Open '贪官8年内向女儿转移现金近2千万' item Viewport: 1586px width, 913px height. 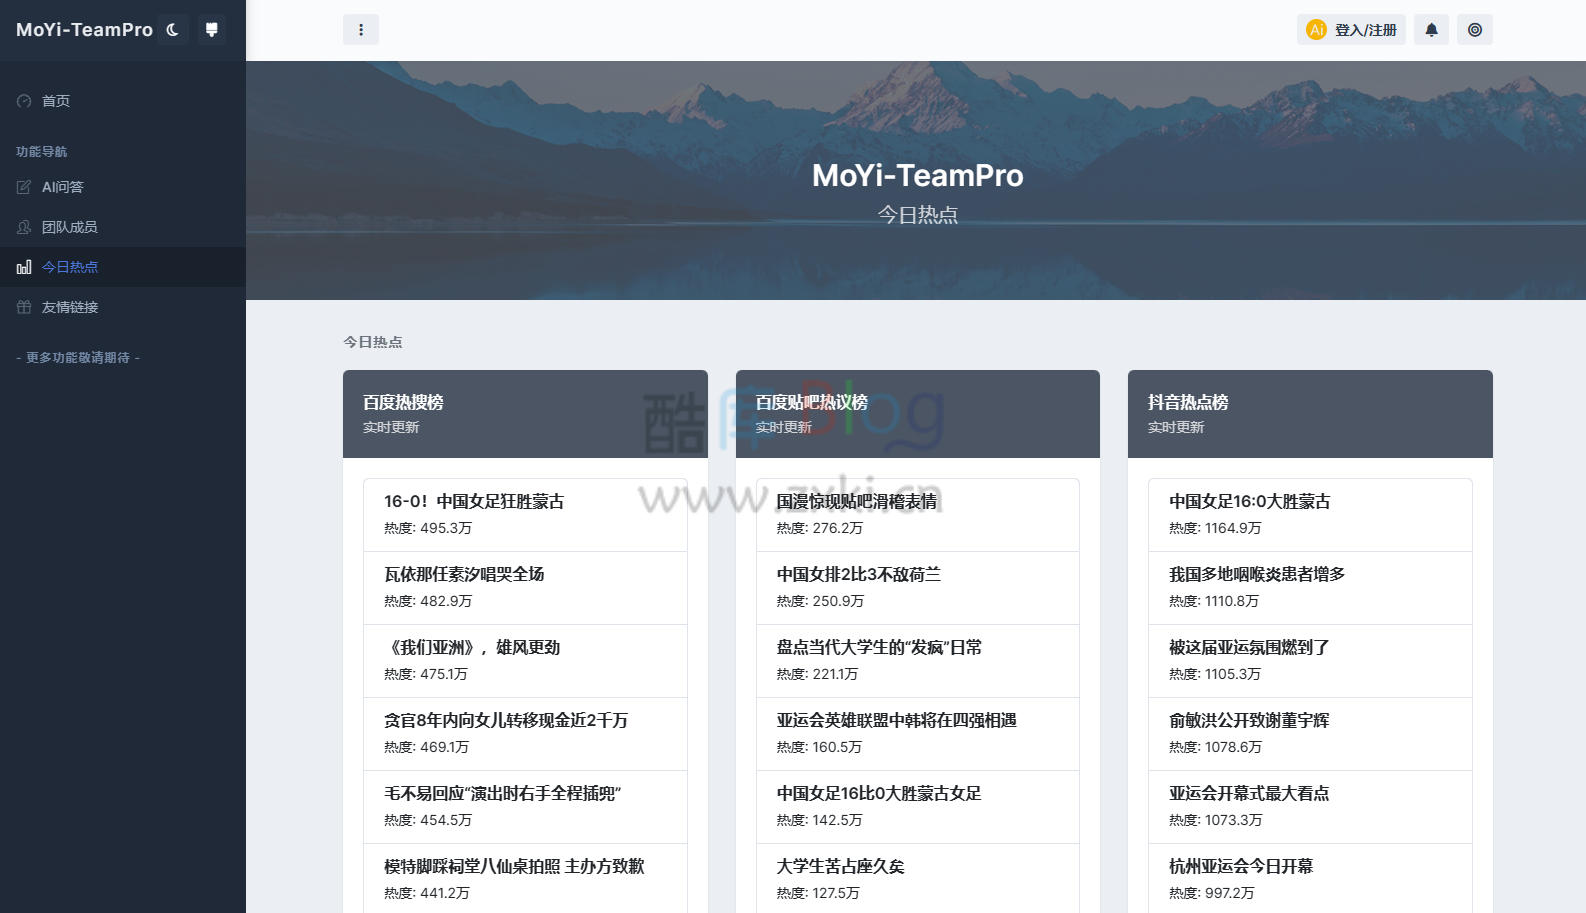pyautogui.click(x=525, y=734)
